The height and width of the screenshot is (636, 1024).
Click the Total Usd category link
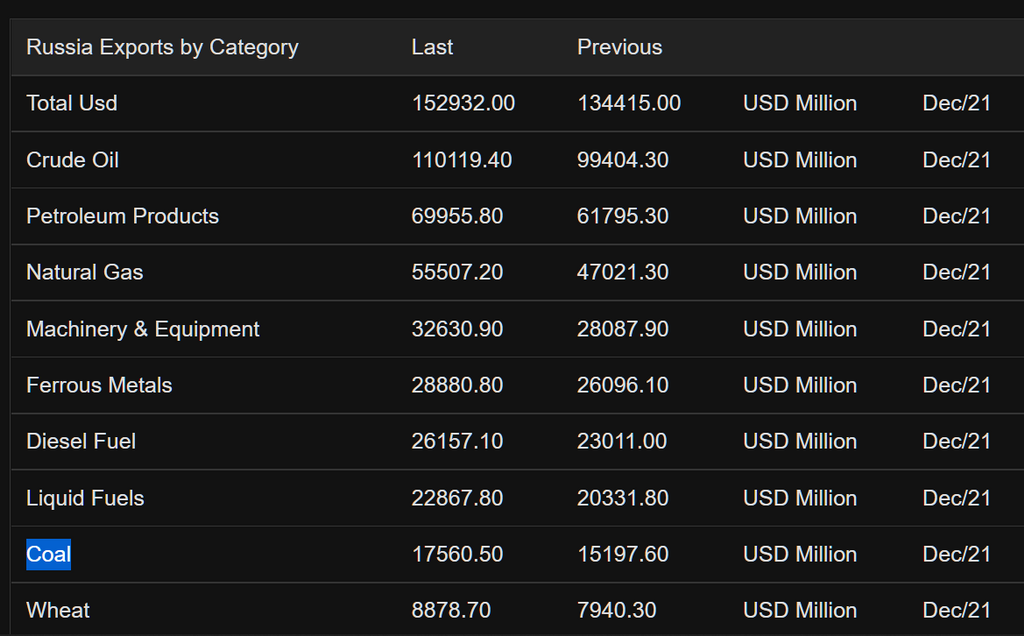tap(72, 103)
